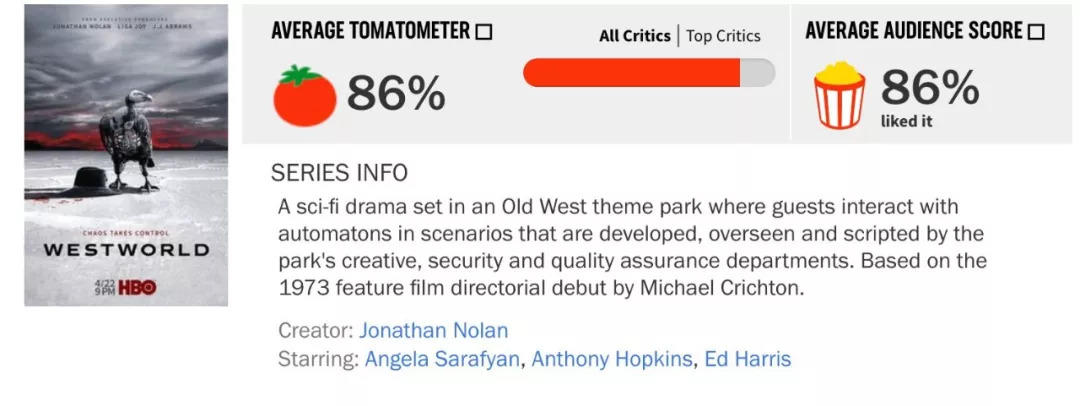This screenshot has height=406, width=1080.
Task: Click the 'liked it' label under audience score
Action: point(906,121)
